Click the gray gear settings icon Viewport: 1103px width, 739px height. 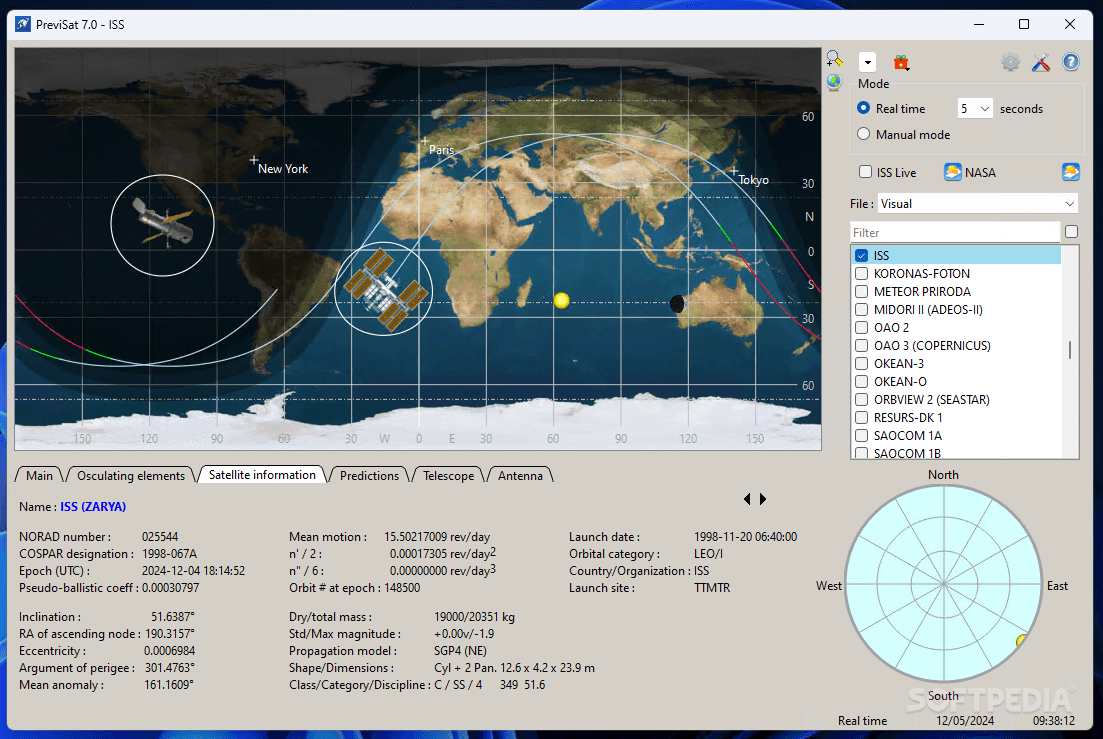(x=1010, y=62)
